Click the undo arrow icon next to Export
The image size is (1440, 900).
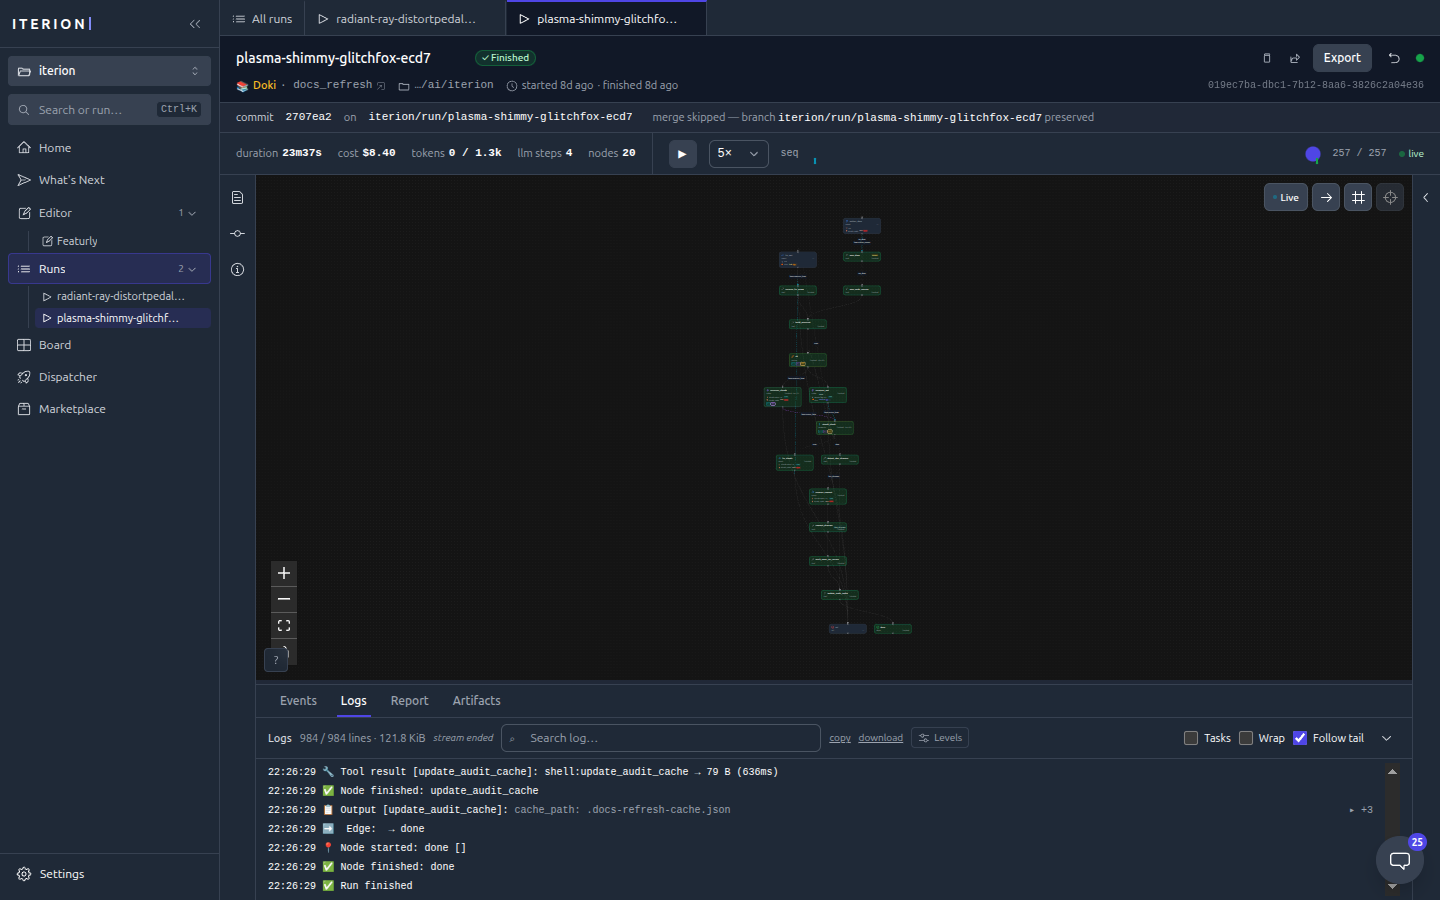point(1394,58)
